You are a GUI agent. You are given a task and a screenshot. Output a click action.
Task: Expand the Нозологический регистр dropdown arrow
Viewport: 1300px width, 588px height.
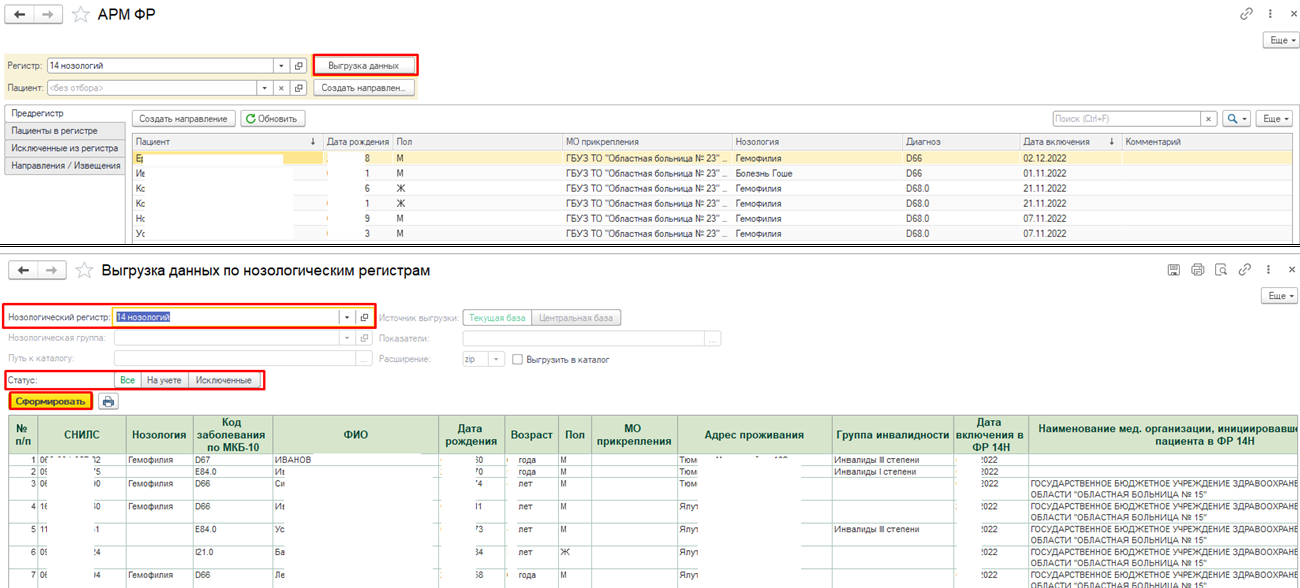pyautogui.click(x=347, y=317)
